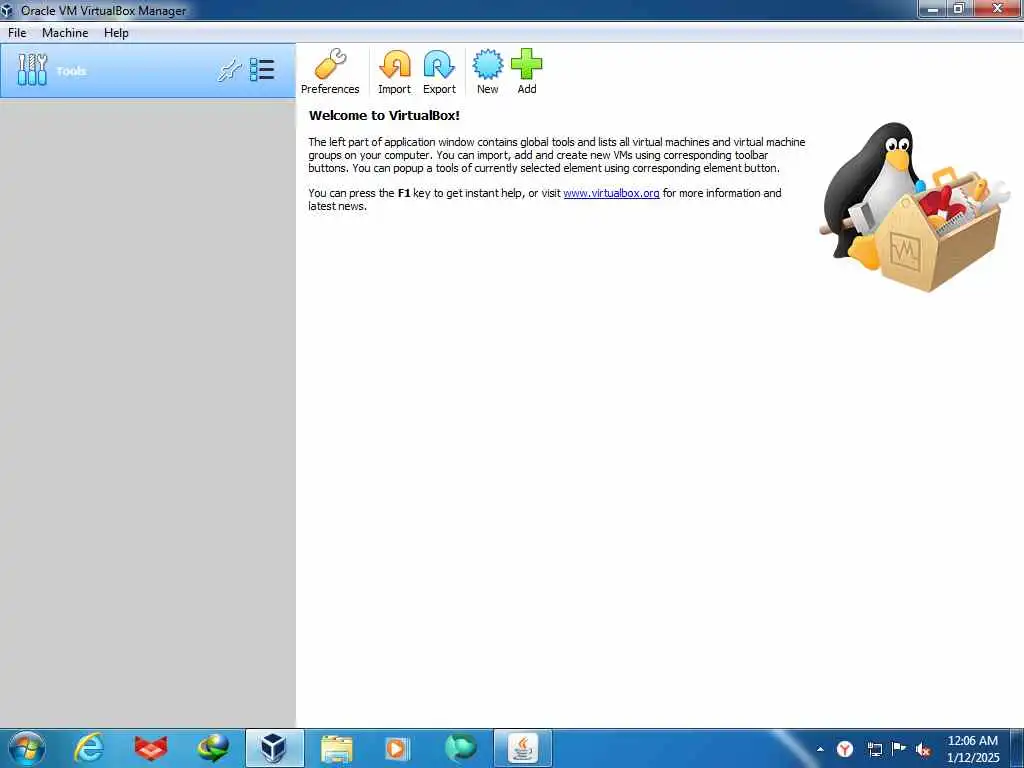Click the Windows Start button
This screenshot has height=768, width=1024.
(x=26, y=748)
